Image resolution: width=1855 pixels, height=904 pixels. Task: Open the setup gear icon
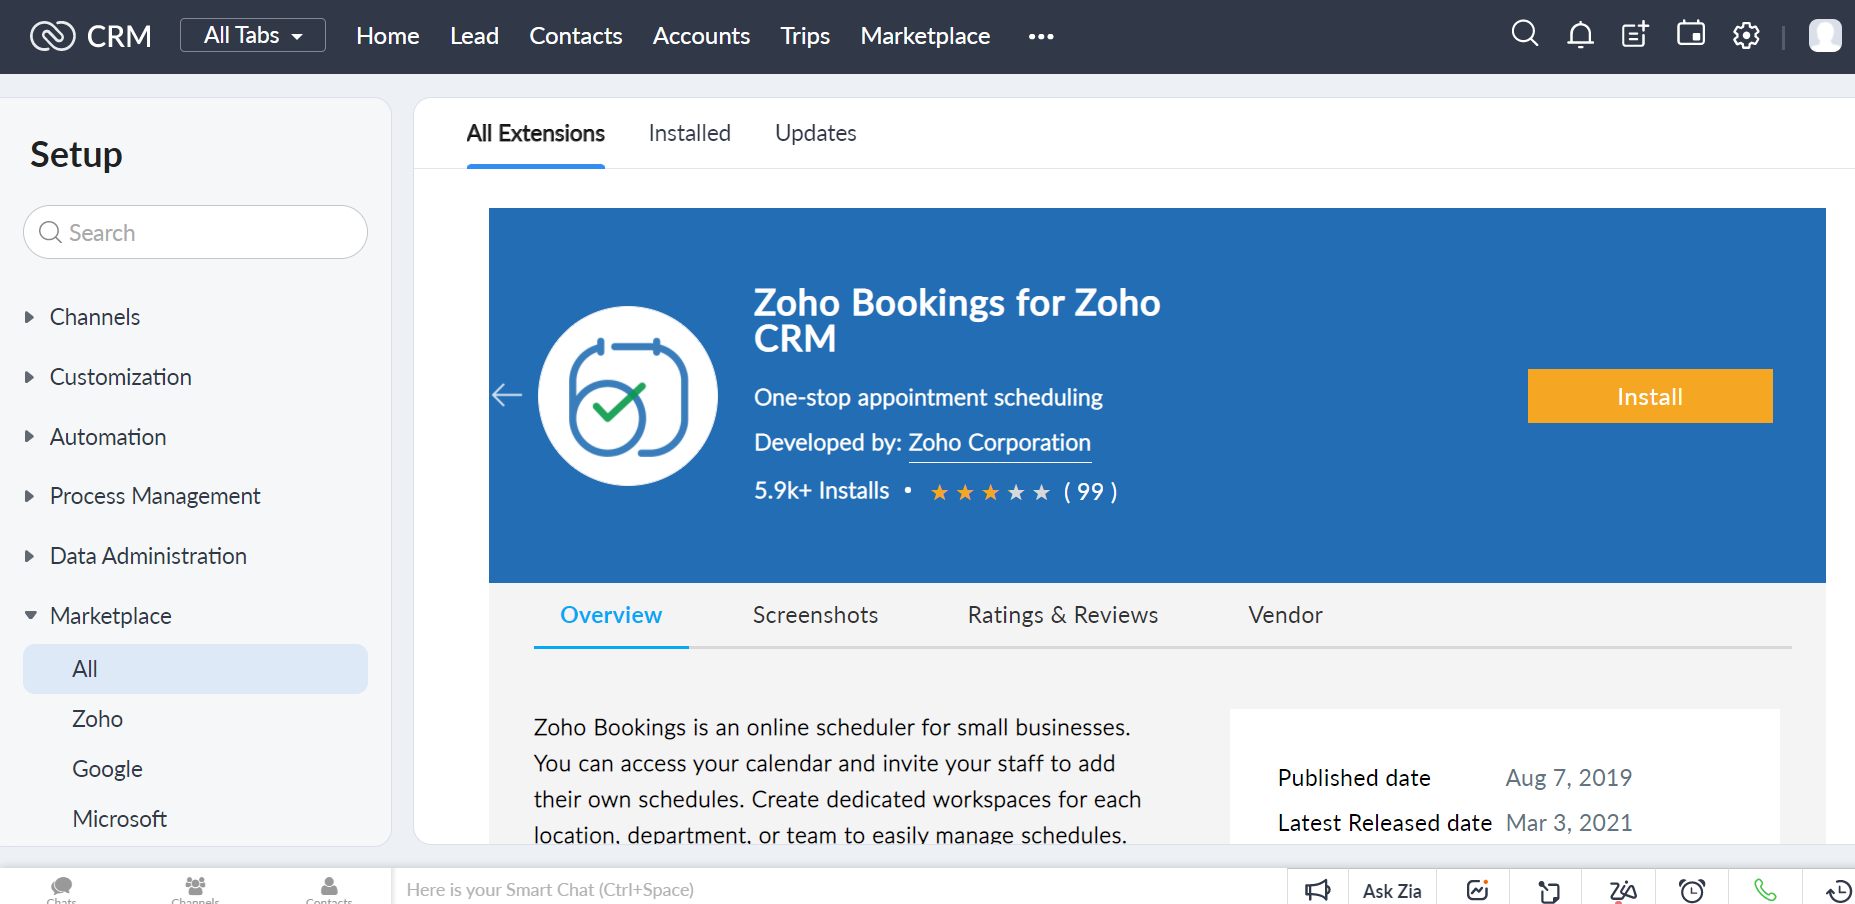[1746, 36]
